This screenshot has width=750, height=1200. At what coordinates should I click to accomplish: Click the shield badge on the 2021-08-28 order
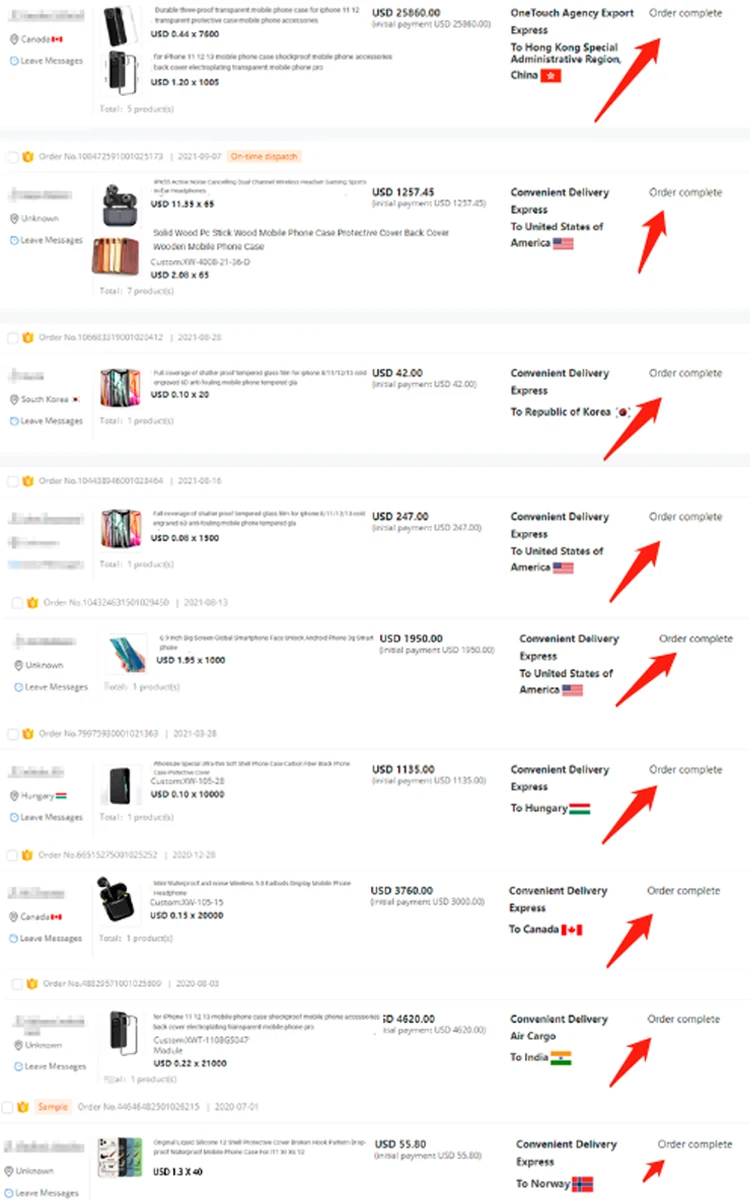pos(28,338)
